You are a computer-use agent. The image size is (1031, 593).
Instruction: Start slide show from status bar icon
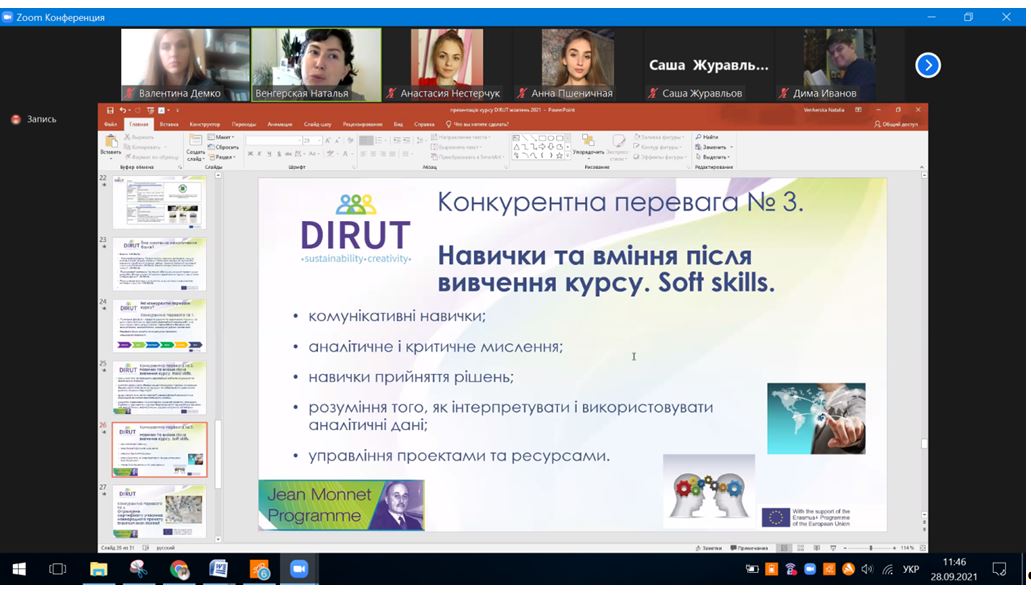click(x=833, y=548)
